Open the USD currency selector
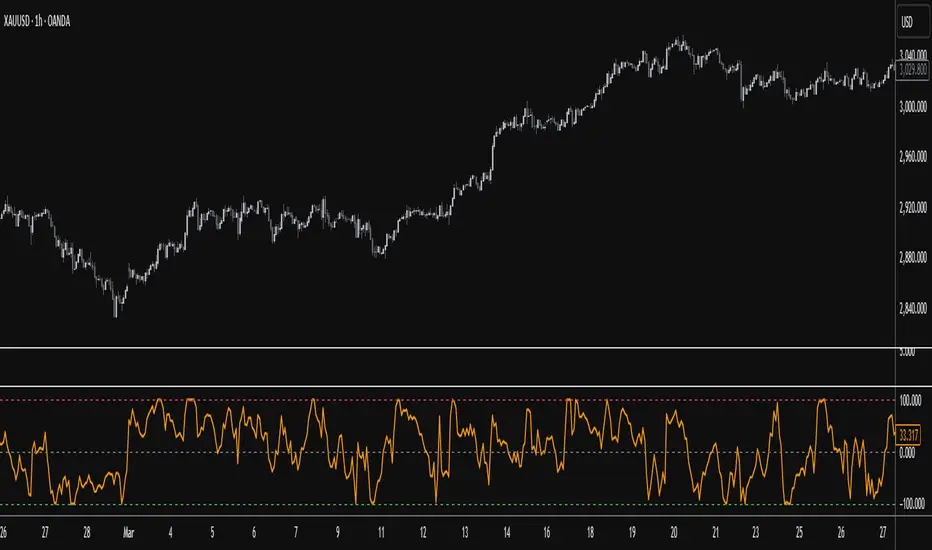 912,22
